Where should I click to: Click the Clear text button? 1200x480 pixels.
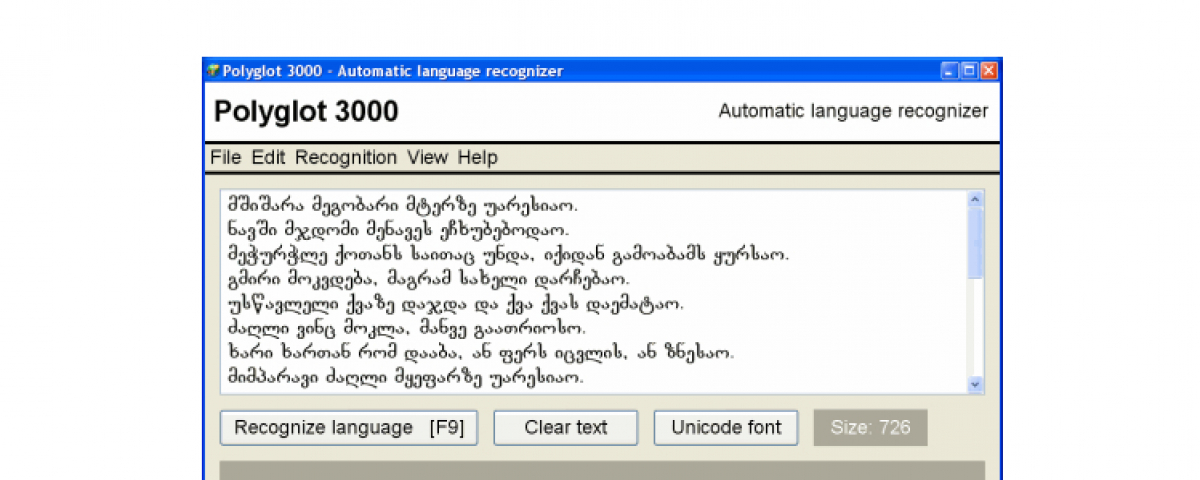click(x=565, y=428)
